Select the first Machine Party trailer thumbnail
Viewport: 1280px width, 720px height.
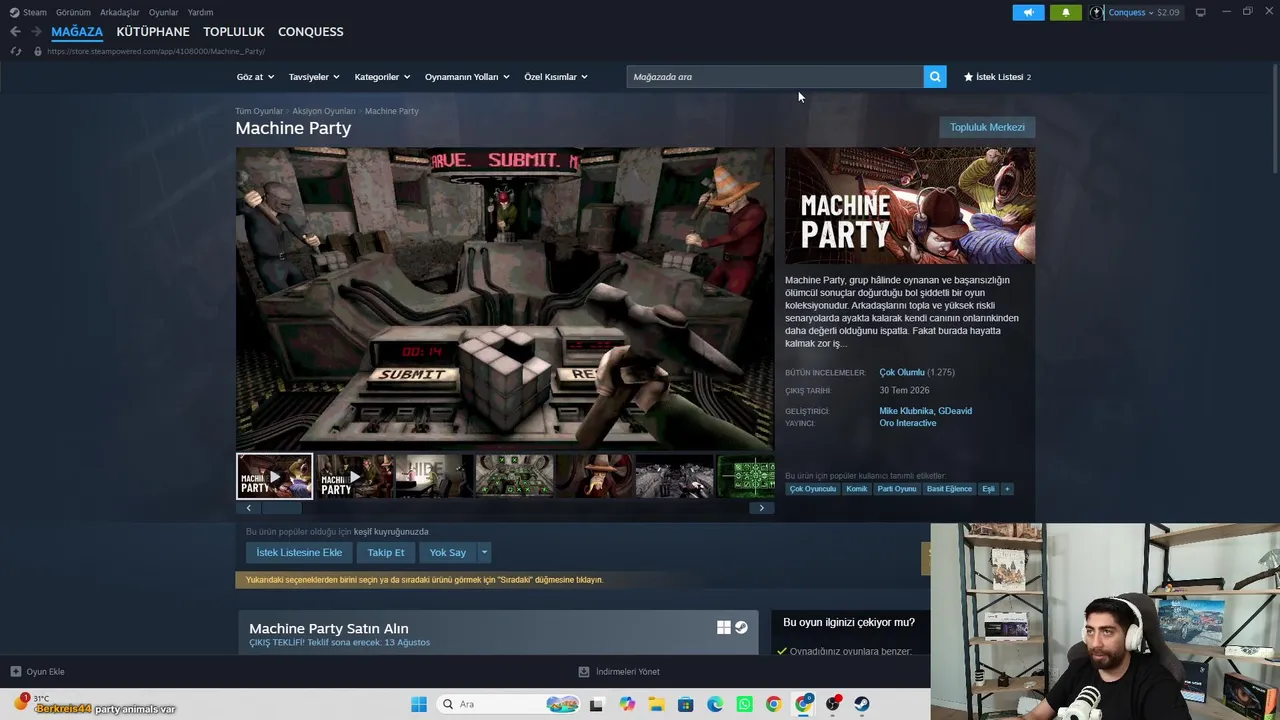pos(274,476)
